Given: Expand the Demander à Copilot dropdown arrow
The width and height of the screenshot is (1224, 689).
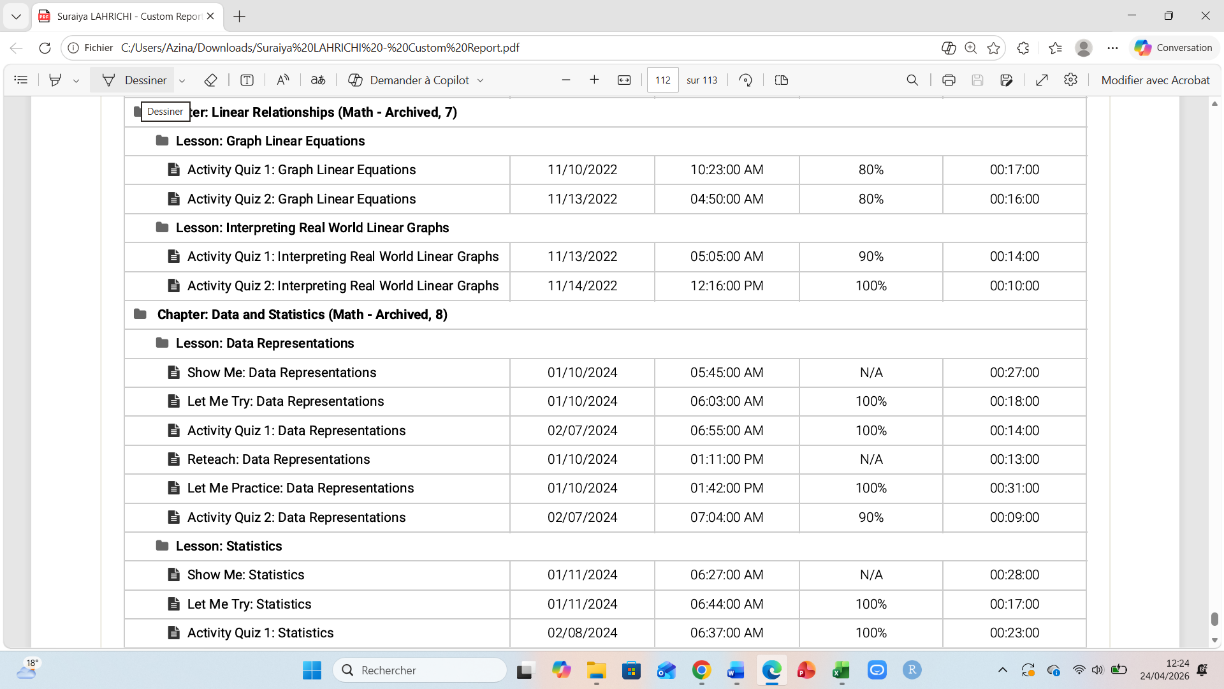Looking at the screenshot, I should point(480,80).
